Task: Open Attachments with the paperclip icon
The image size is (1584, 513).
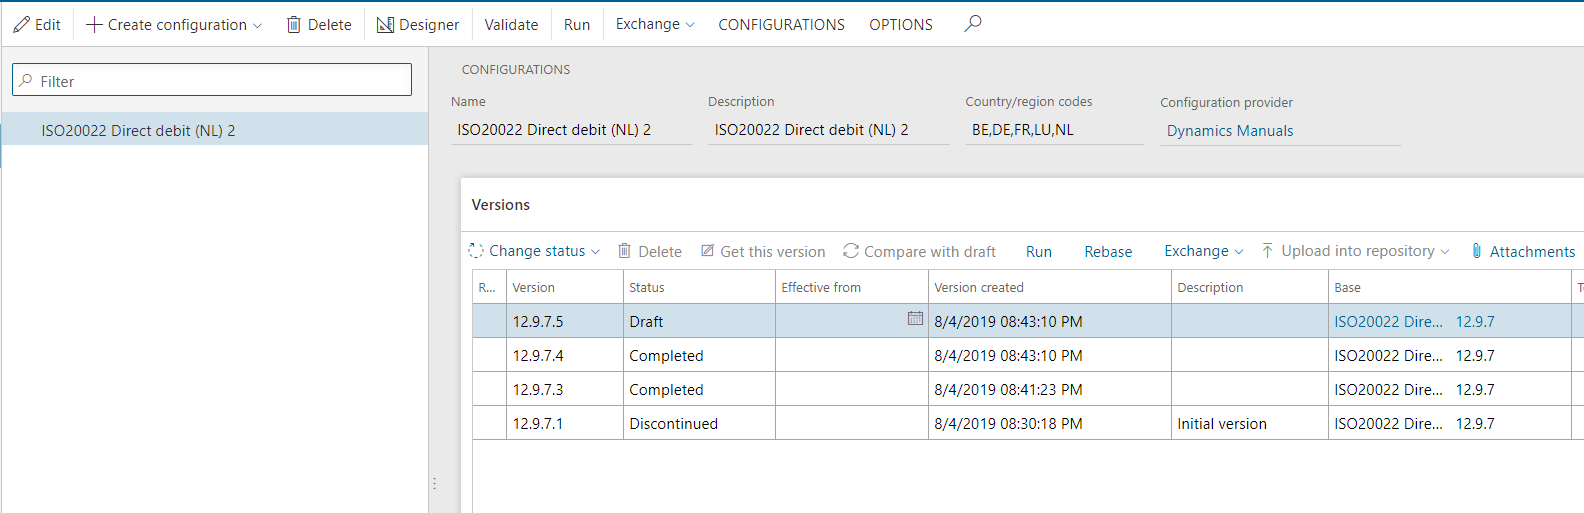Action: 1477,251
